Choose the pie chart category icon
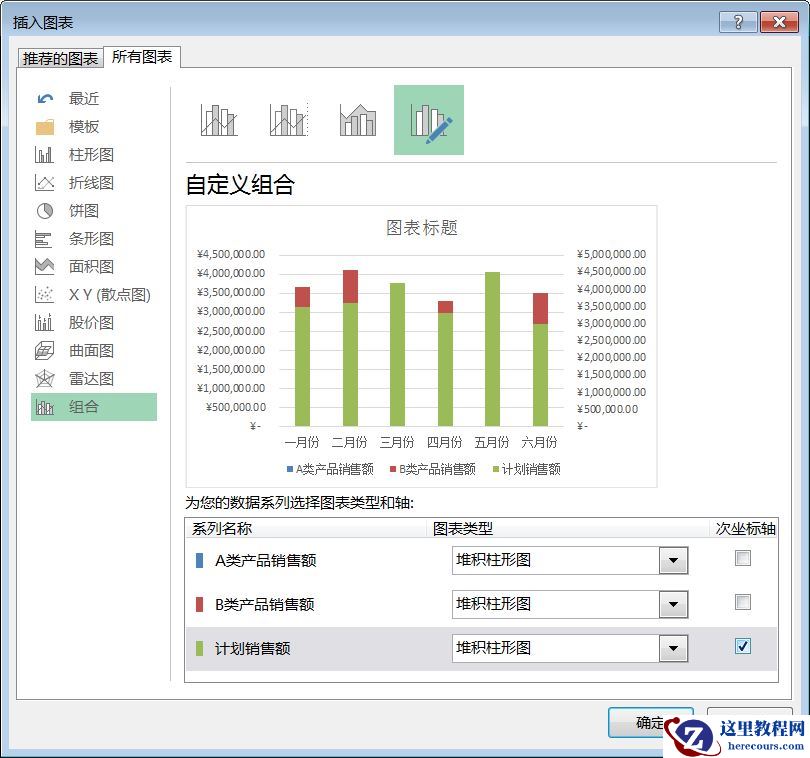The width and height of the screenshot is (810, 758). pos(45,211)
